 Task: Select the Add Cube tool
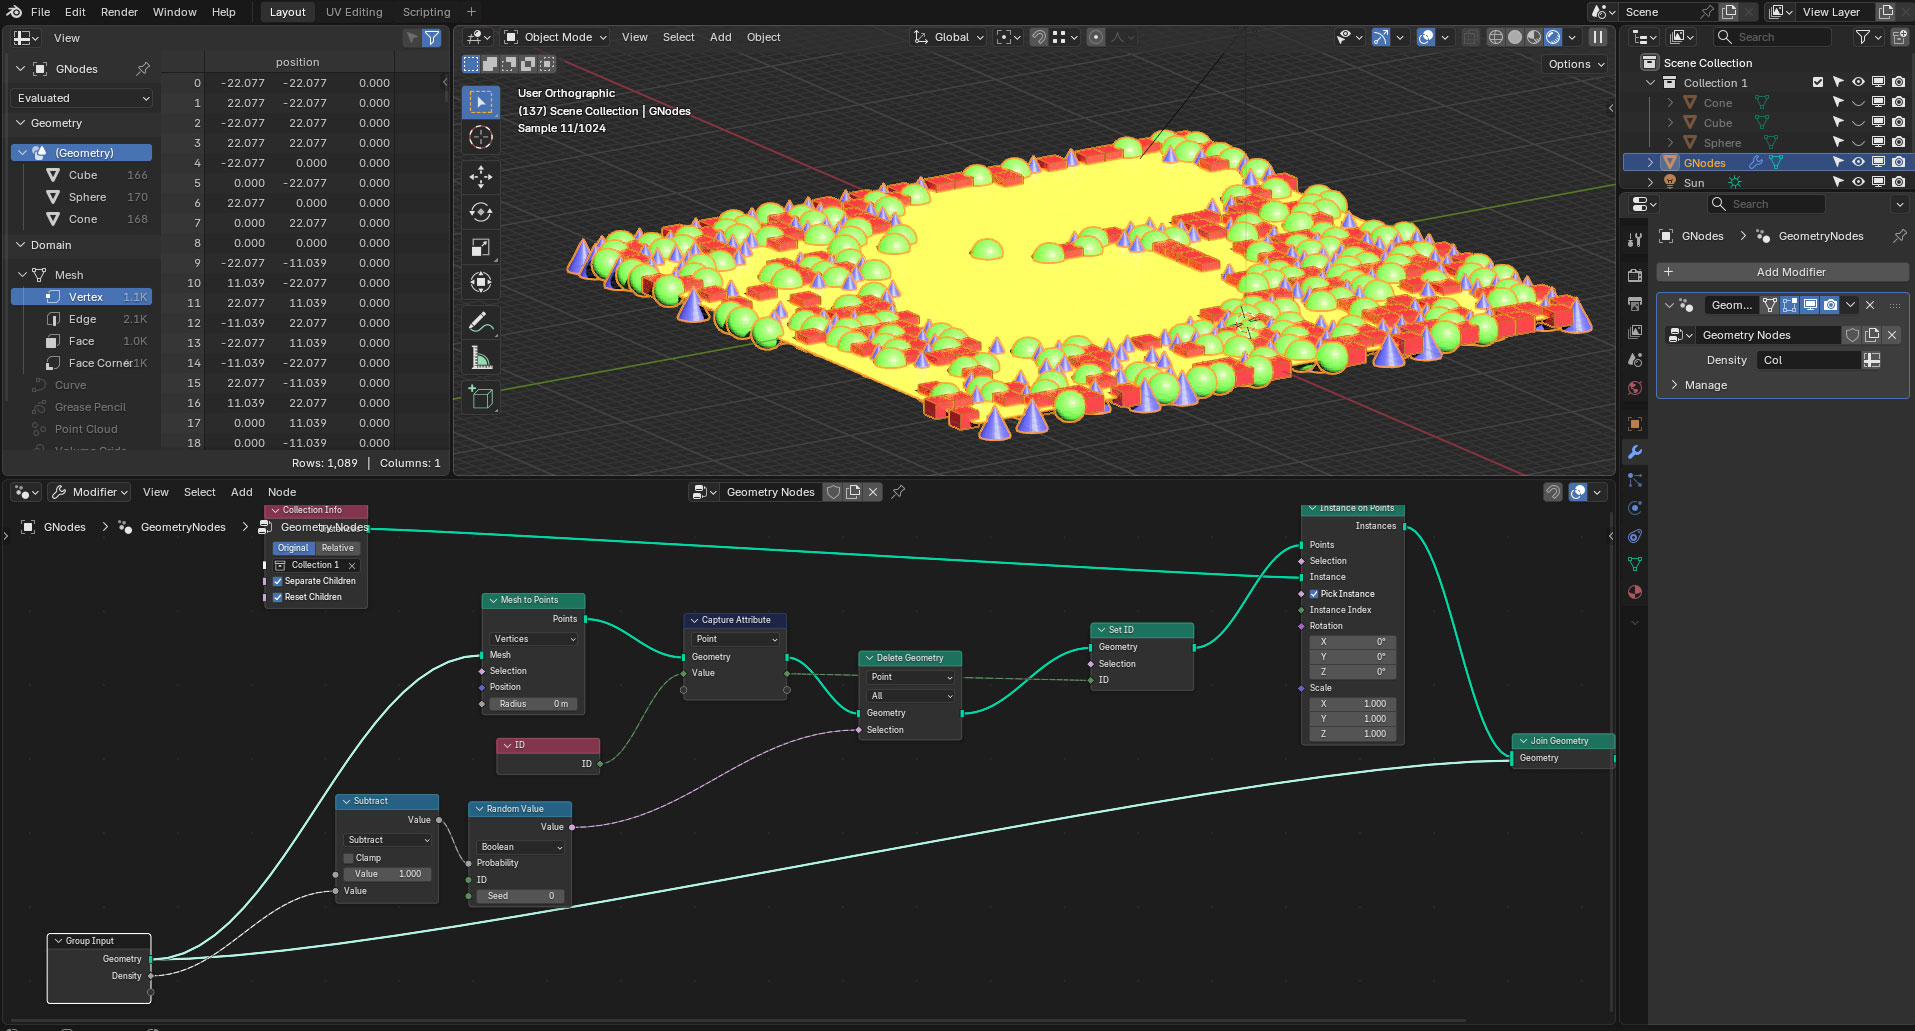pos(481,397)
